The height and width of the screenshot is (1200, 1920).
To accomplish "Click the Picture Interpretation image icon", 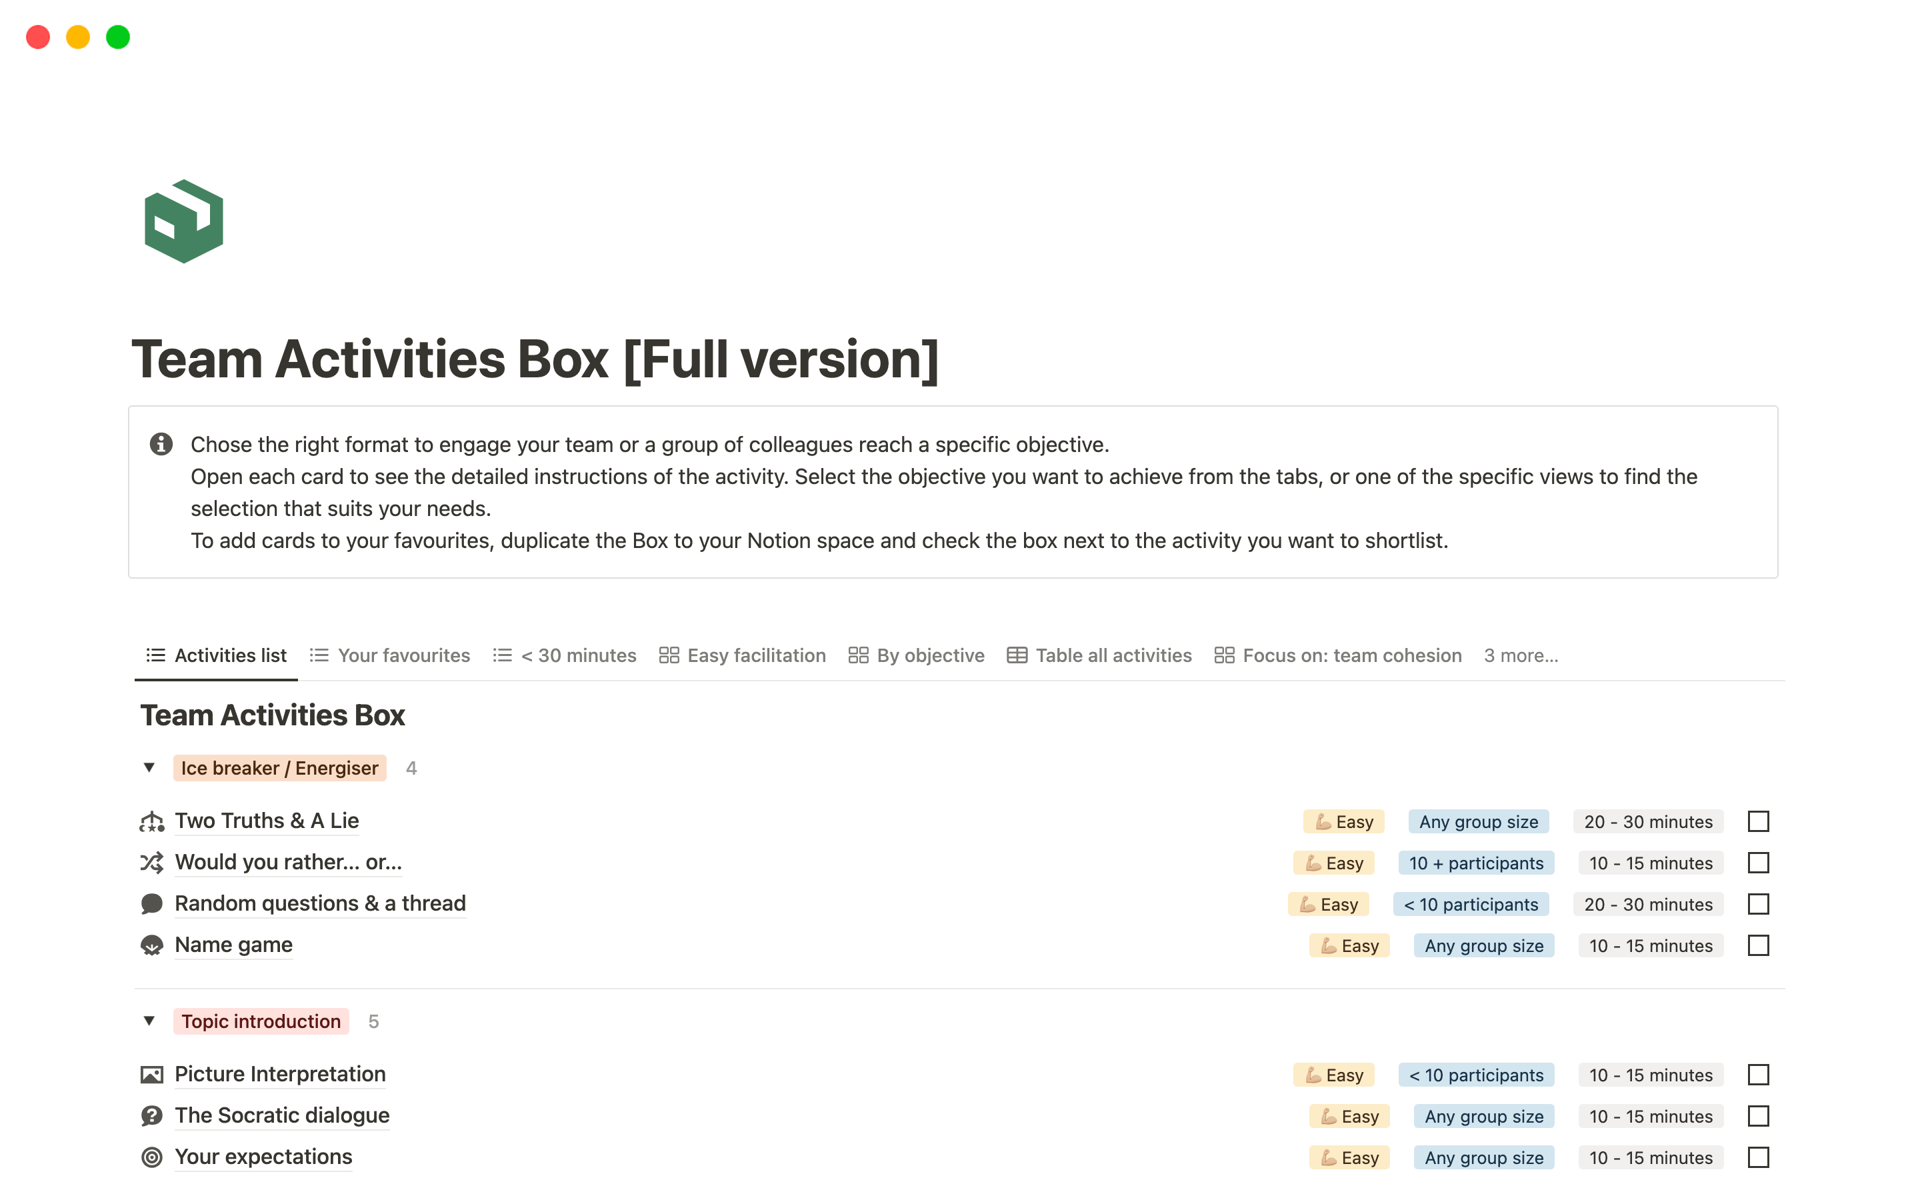I will (x=152, y=1075).
